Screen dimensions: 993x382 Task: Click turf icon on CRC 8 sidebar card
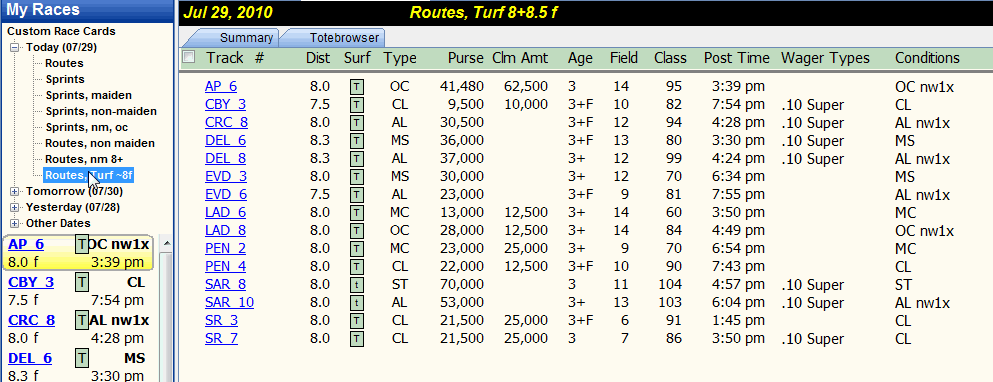[x=82, y=321]
